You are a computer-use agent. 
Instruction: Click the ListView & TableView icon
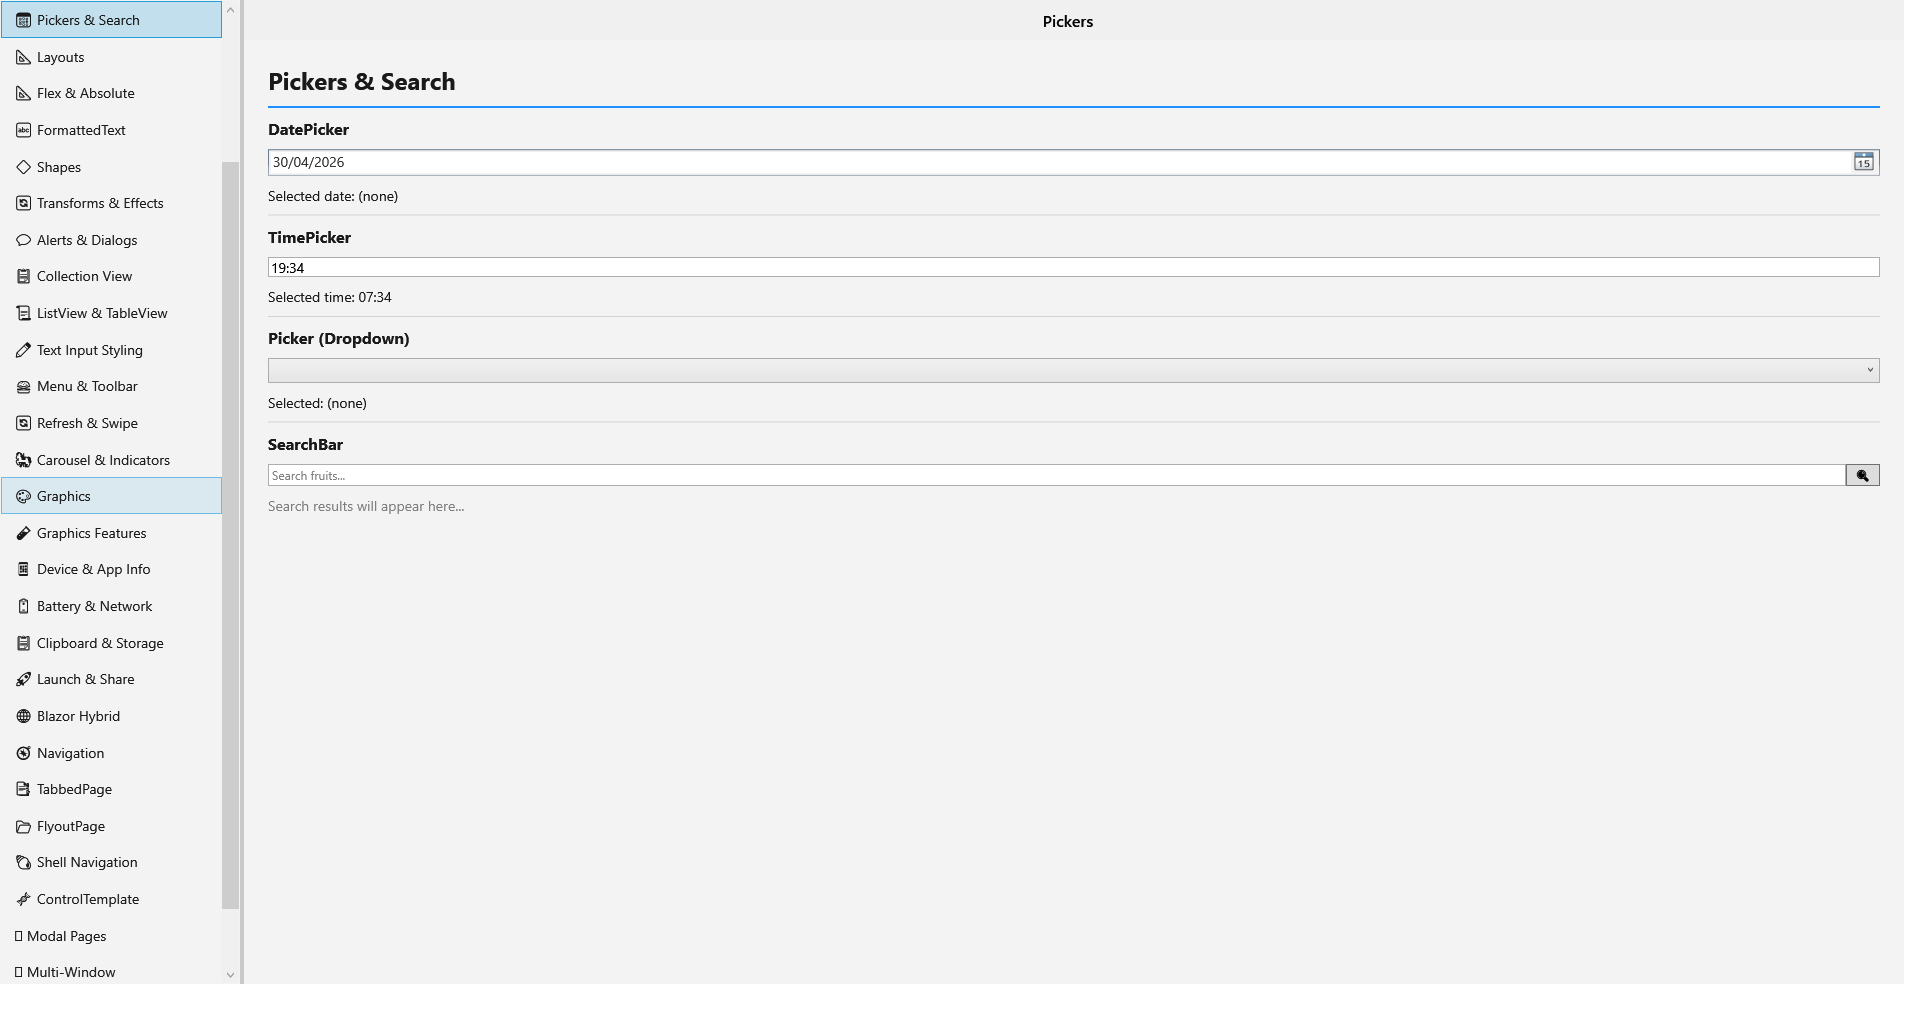click(23, 313)
